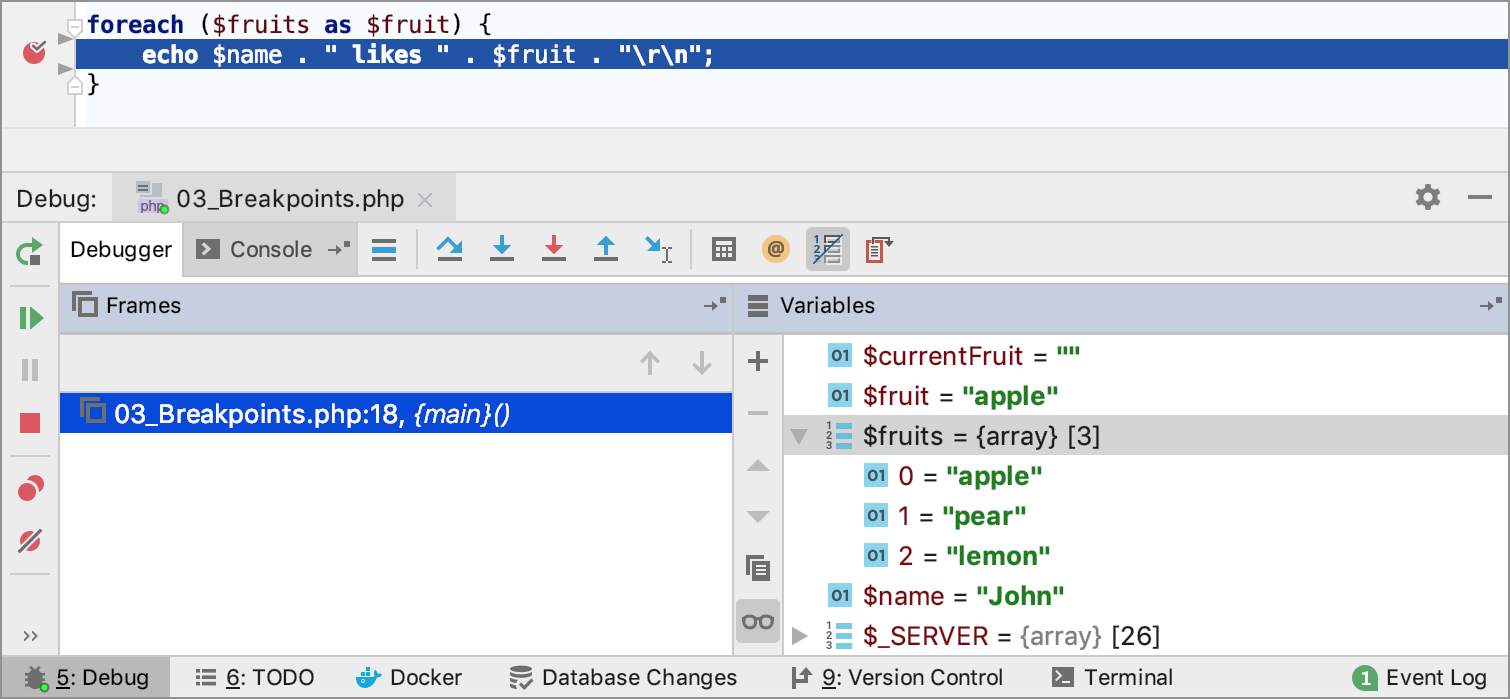Click the Step Into icon

[x=501, y=250]
